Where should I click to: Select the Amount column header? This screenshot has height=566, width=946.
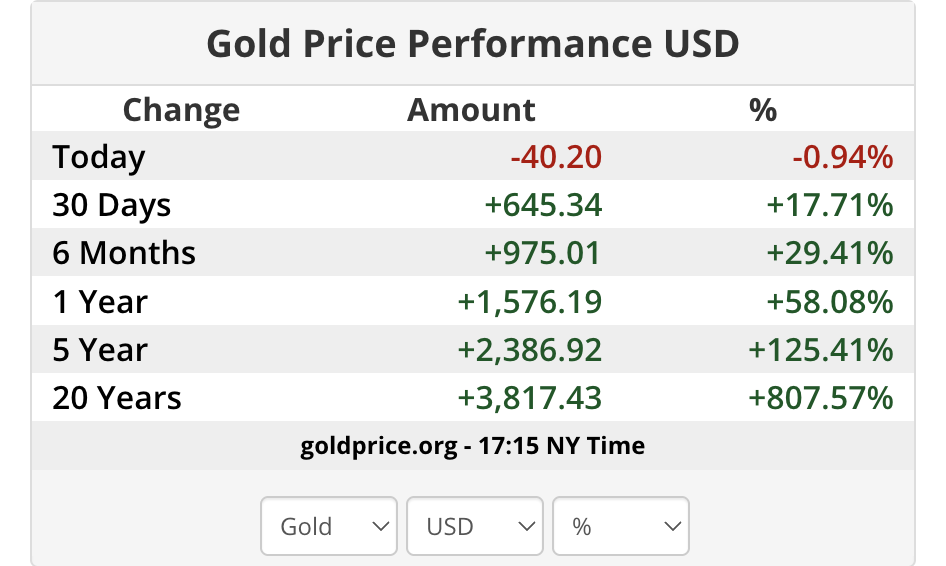tap(471, 110)
